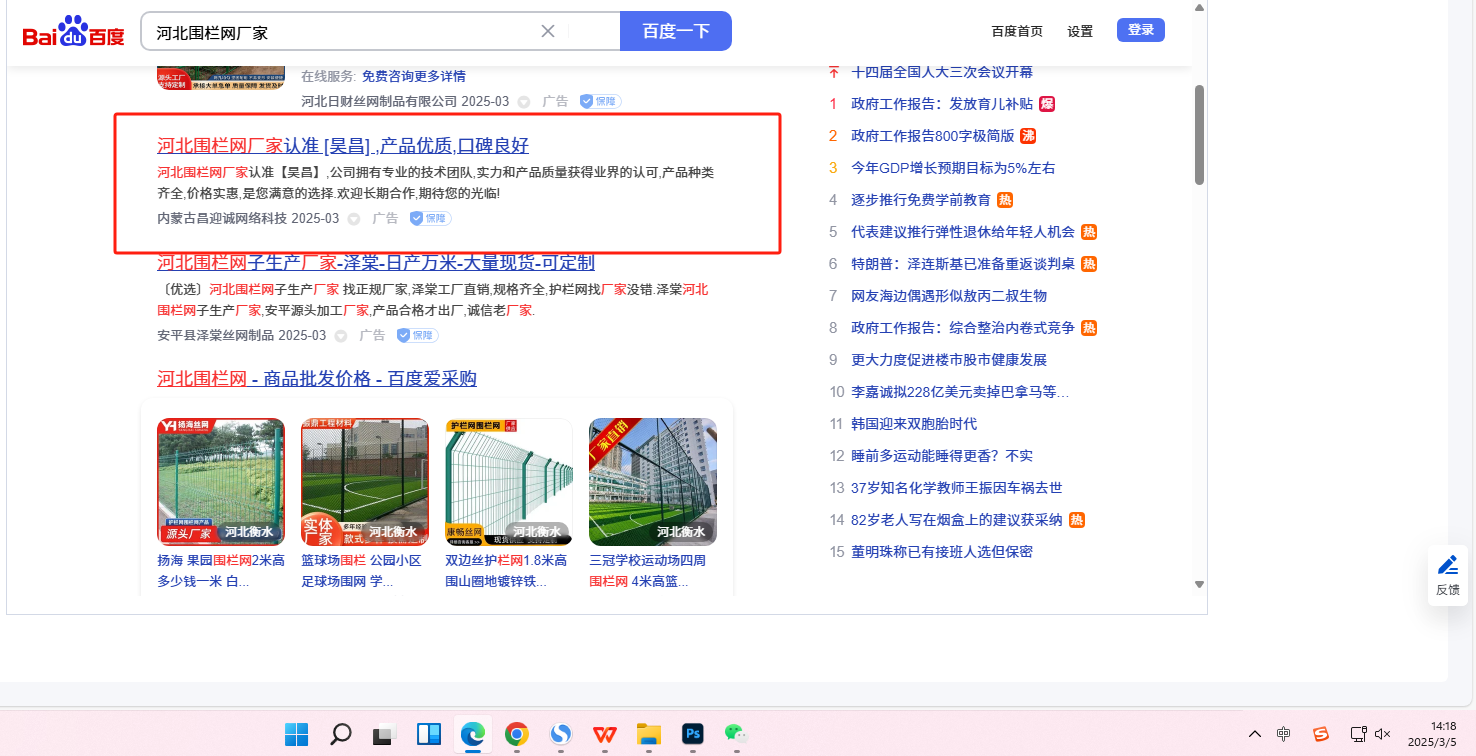Expand the hidden system tray icons chevron

[x=1255, y=734]
